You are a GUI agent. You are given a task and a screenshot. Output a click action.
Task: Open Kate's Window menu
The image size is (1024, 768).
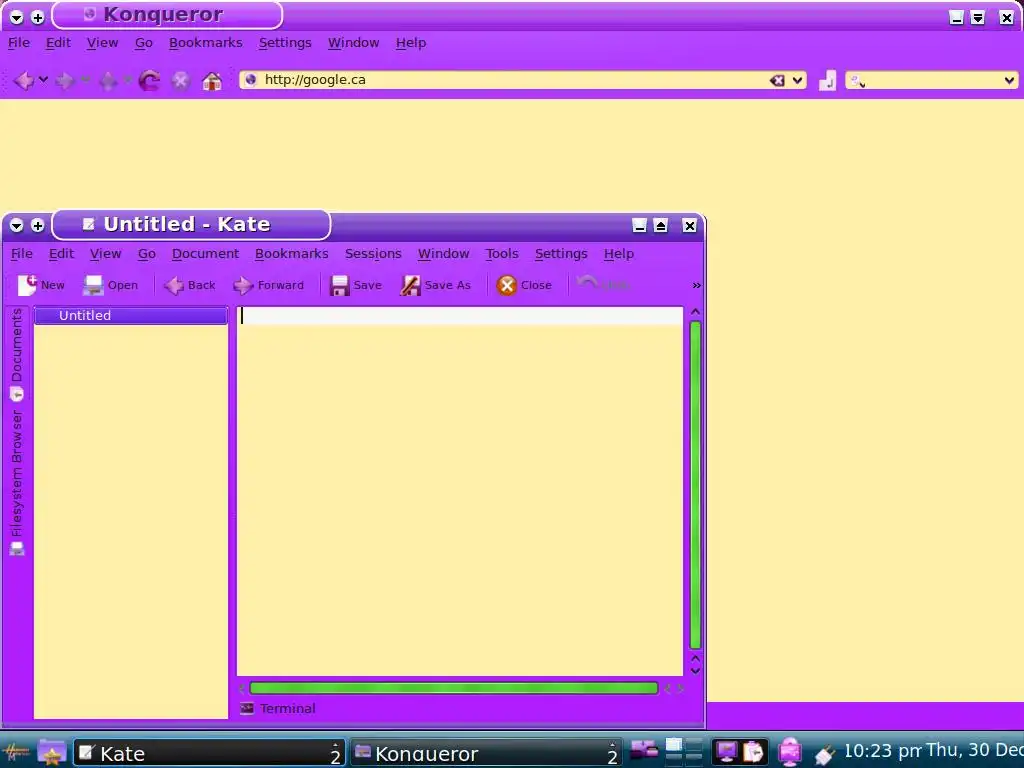tap(443, 253)
